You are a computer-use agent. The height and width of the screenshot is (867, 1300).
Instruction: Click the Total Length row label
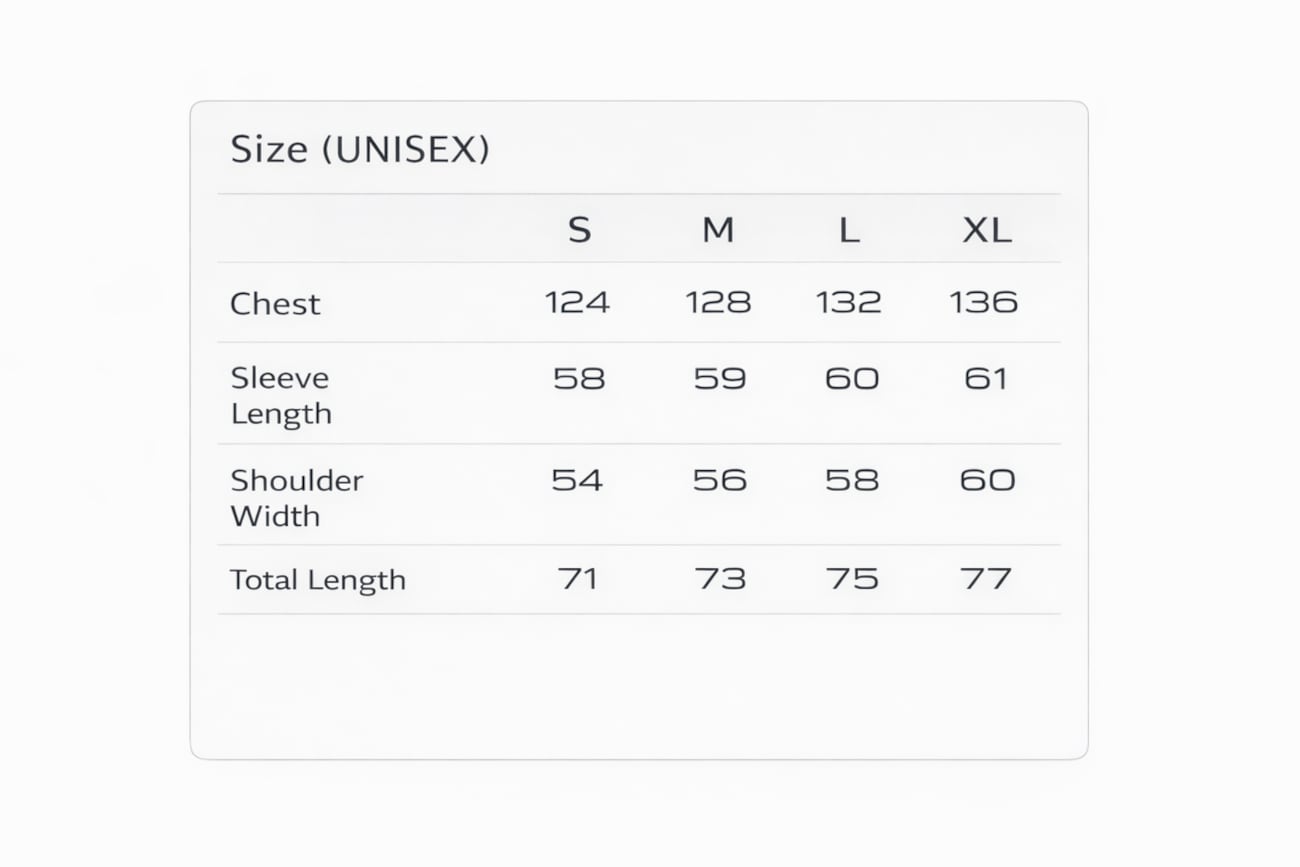(318, 580)
